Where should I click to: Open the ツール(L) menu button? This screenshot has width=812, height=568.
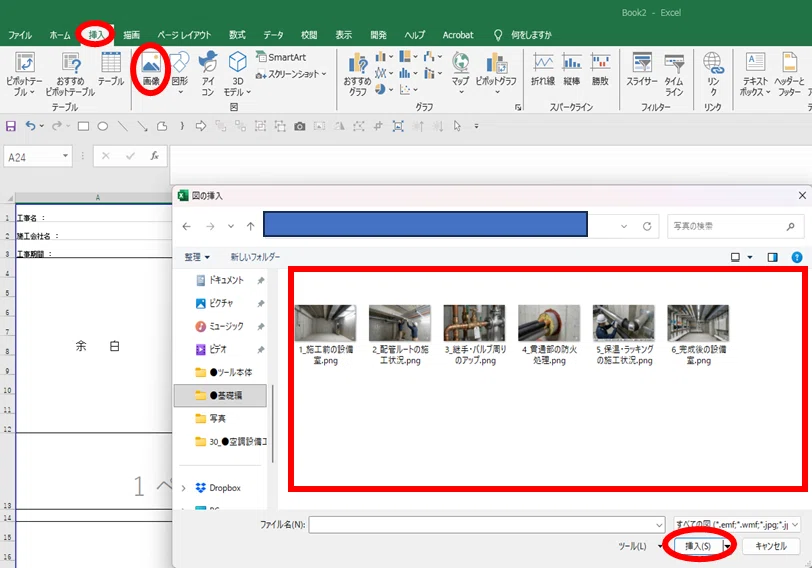coord(641,546)
